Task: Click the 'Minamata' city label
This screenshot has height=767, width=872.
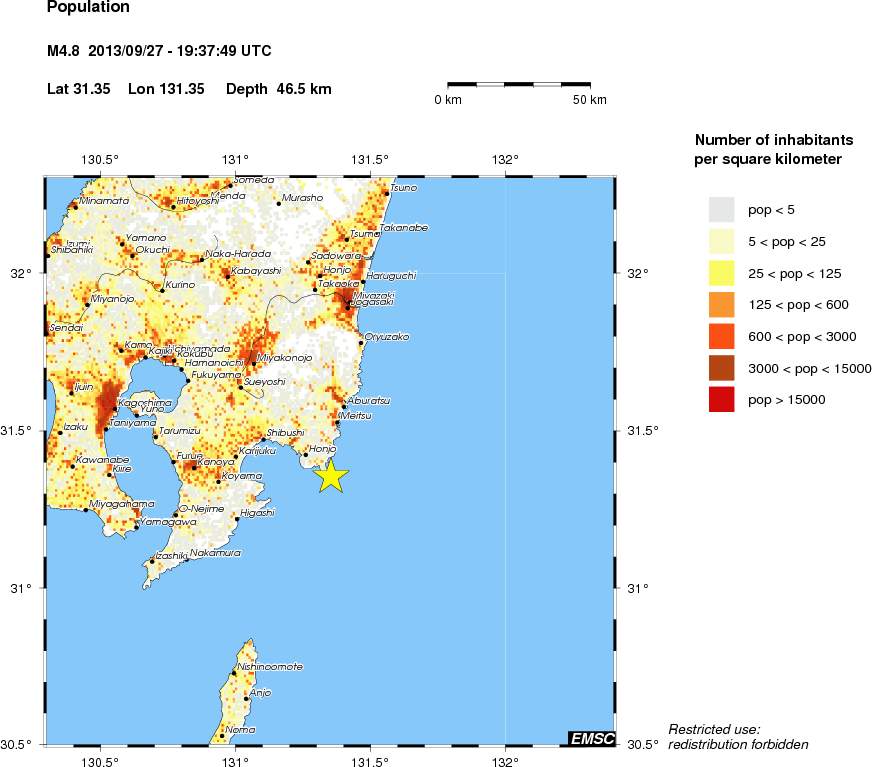Action: coord(104,201)
